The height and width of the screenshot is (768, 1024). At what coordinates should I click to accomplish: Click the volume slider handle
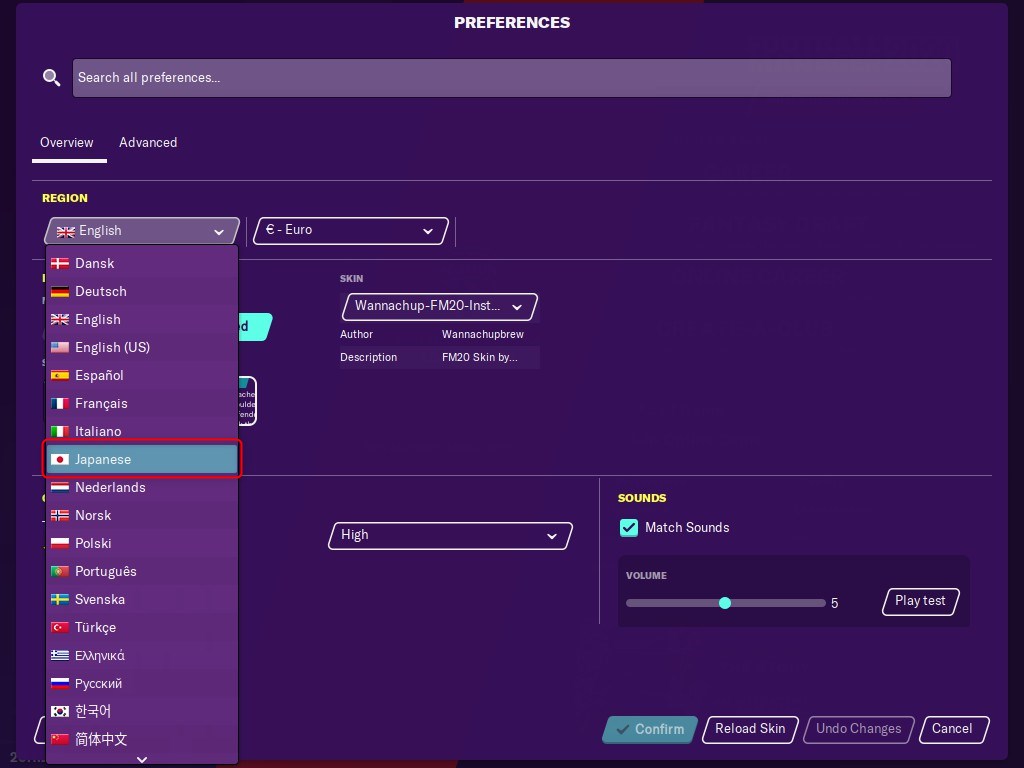click(x=725, y=603)
